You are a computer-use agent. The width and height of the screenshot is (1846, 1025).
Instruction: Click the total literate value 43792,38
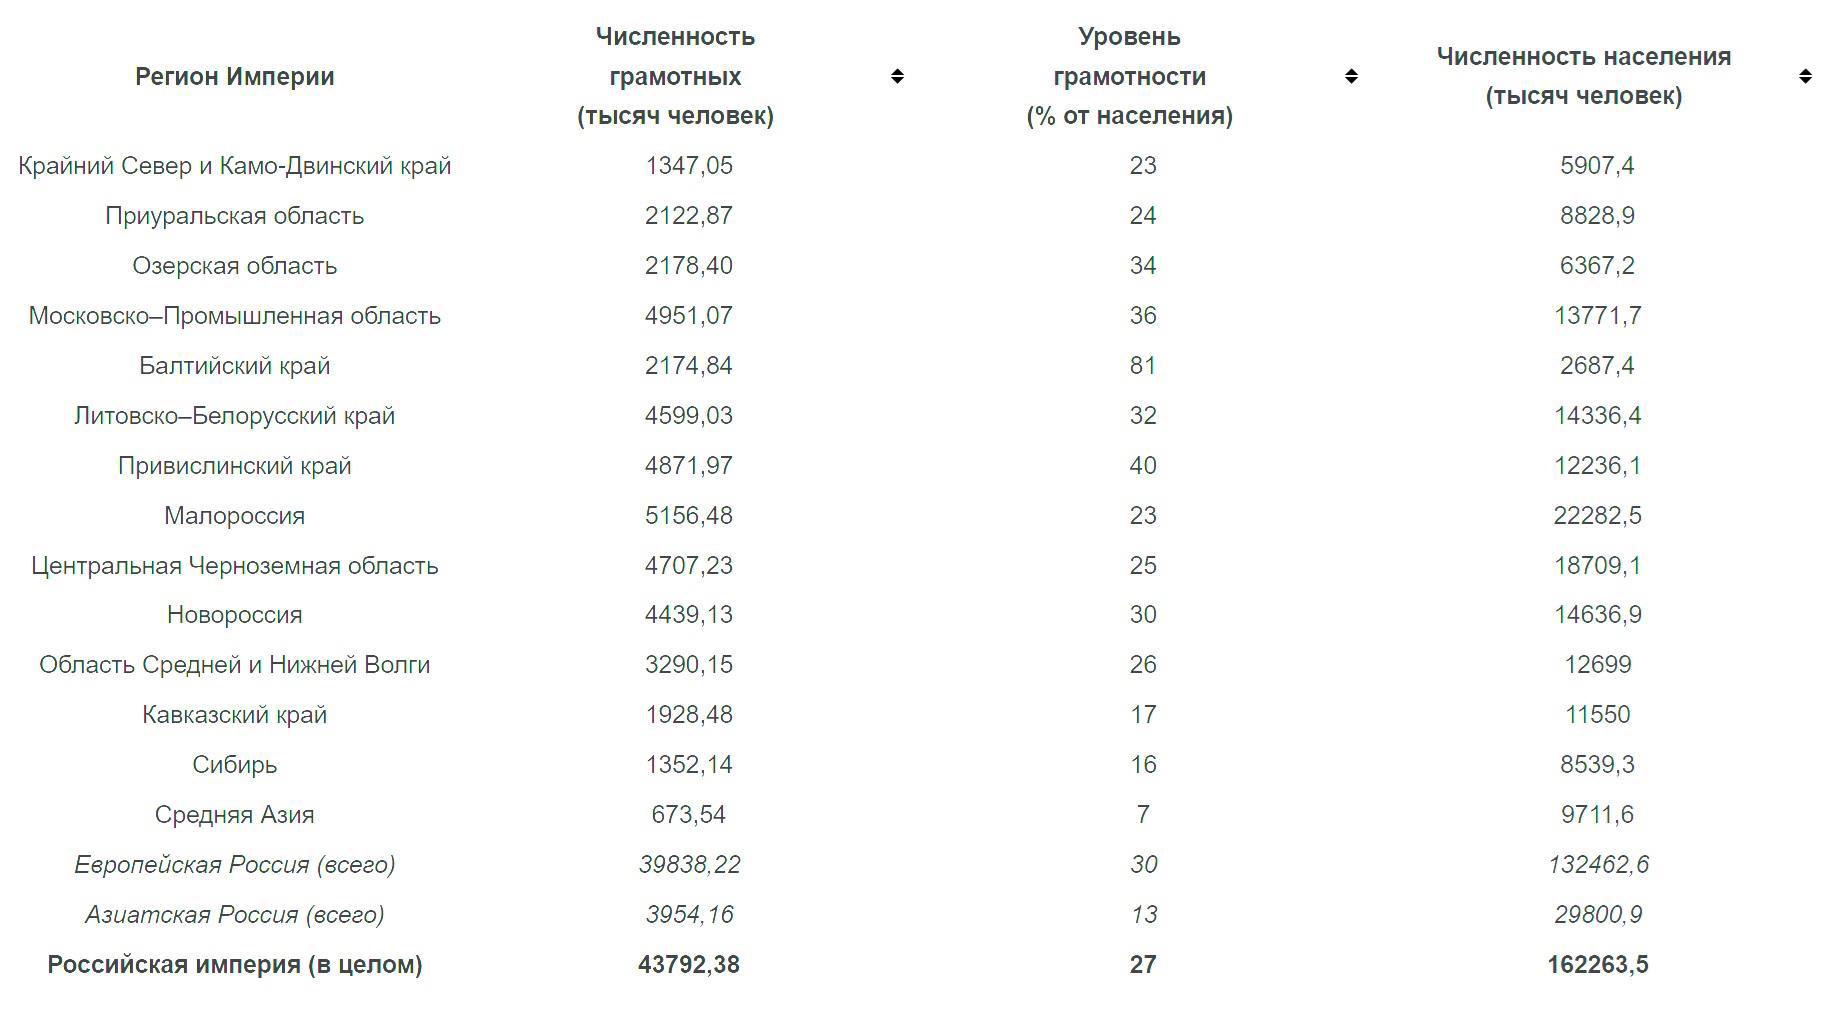[689, 965]
